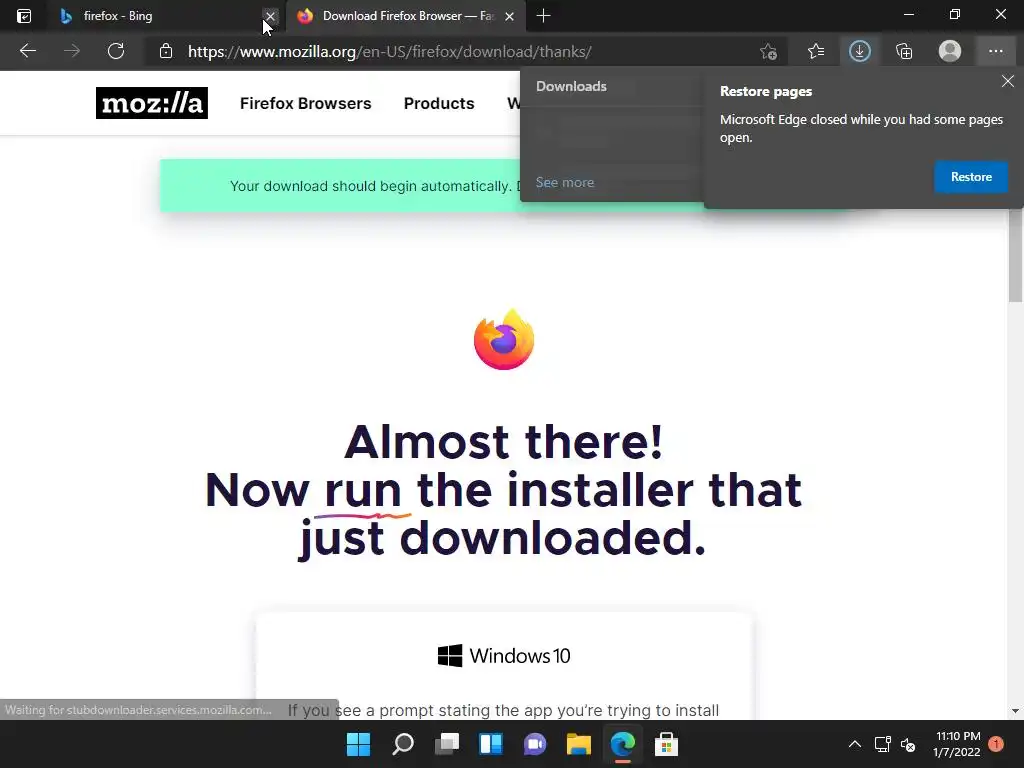Refresh the current page
This screenshot has width=1024, height=768.
[x=116, y=51]
